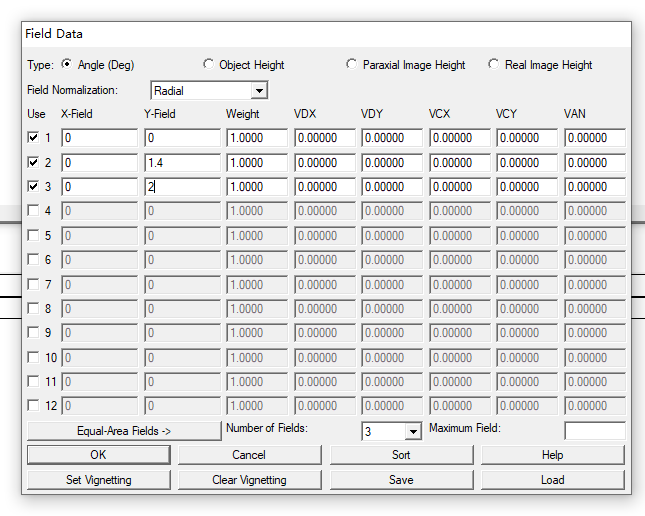Click VDY input of field 3
This screenshot has width=645, height=516.
pos(392,187)
